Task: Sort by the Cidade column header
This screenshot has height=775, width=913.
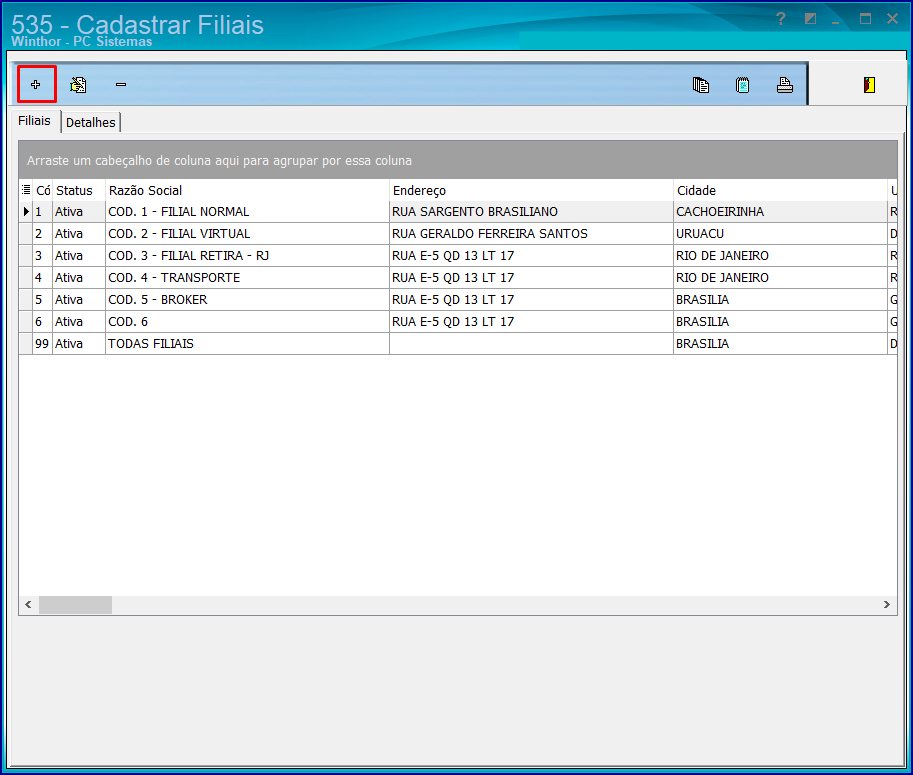Action: [780, 190]
